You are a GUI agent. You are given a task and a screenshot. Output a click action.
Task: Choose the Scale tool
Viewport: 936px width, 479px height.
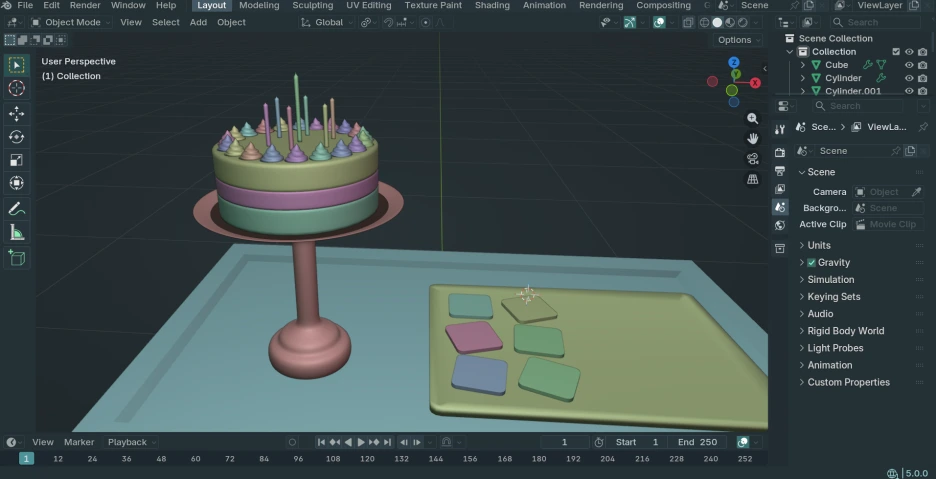(17, 160)
